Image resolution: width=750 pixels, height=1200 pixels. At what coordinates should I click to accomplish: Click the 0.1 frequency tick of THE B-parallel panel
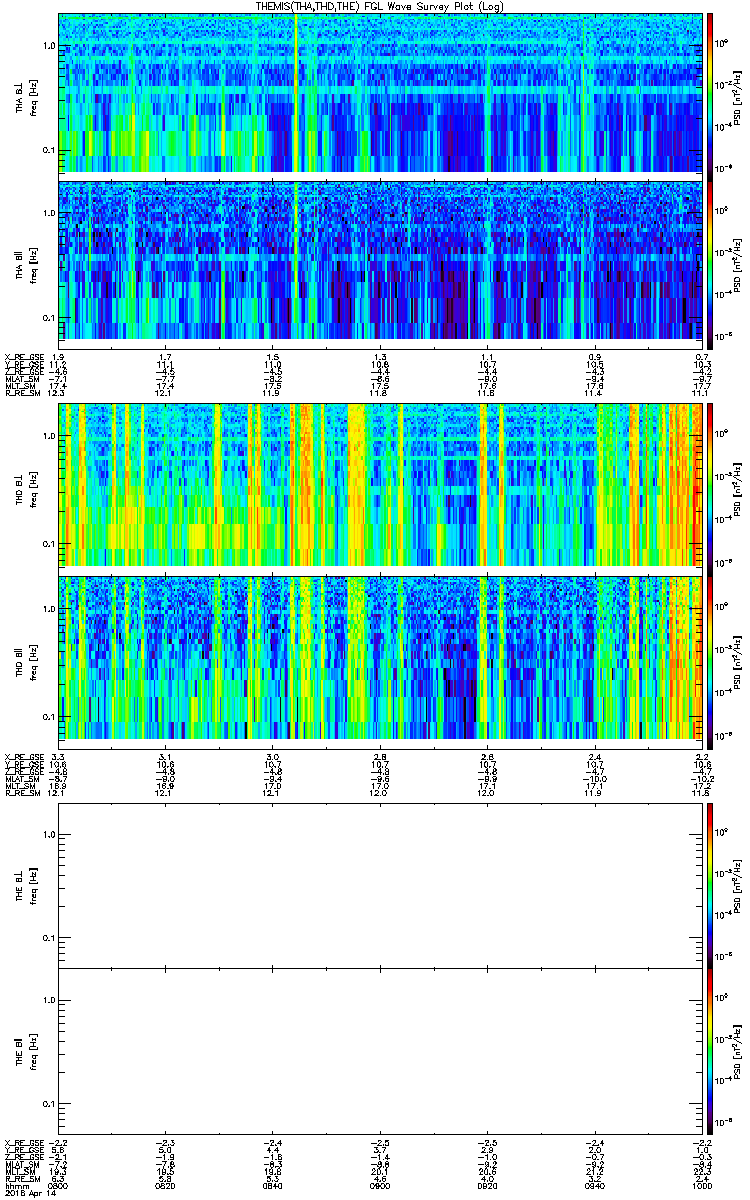pyautogui.click(x=48, y=1103)
